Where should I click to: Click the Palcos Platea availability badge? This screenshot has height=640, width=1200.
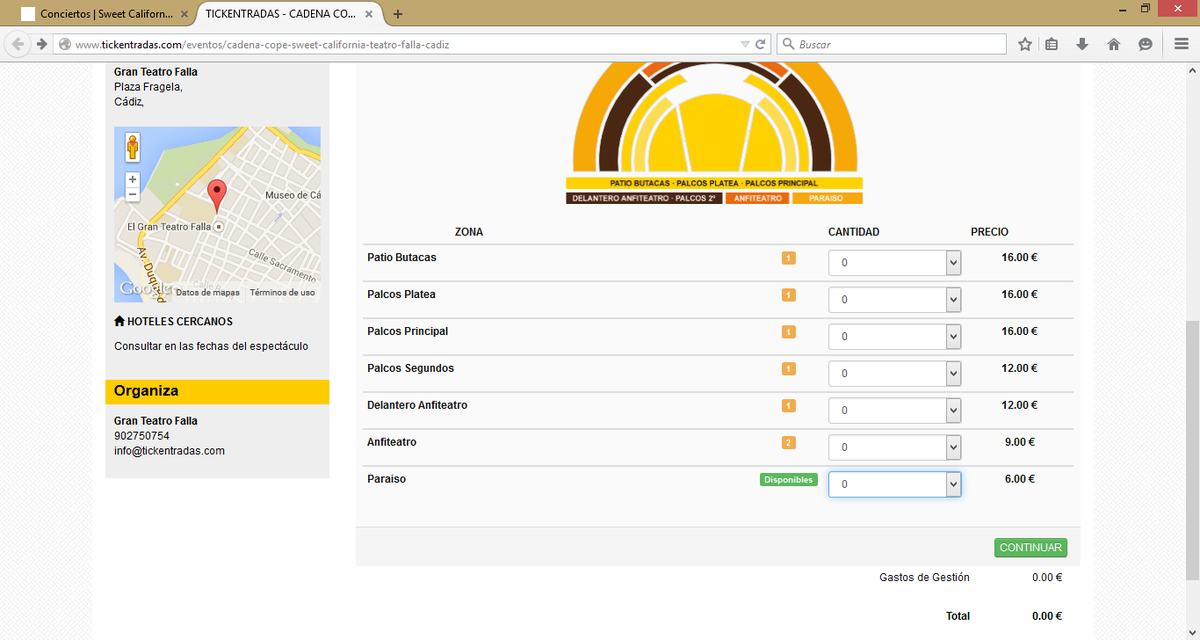point(788,295)
